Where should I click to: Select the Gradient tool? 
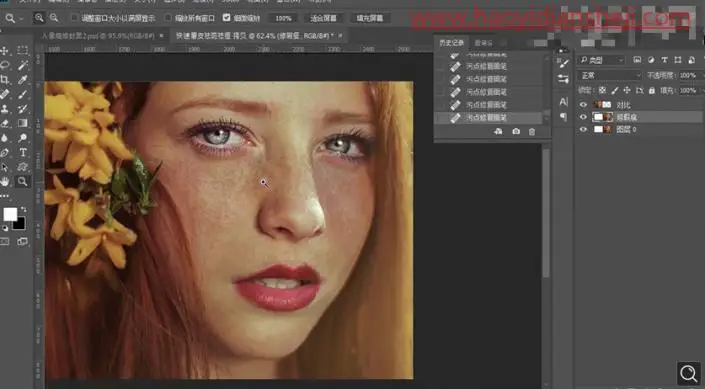pyautogui.click(x=22, y=123)
